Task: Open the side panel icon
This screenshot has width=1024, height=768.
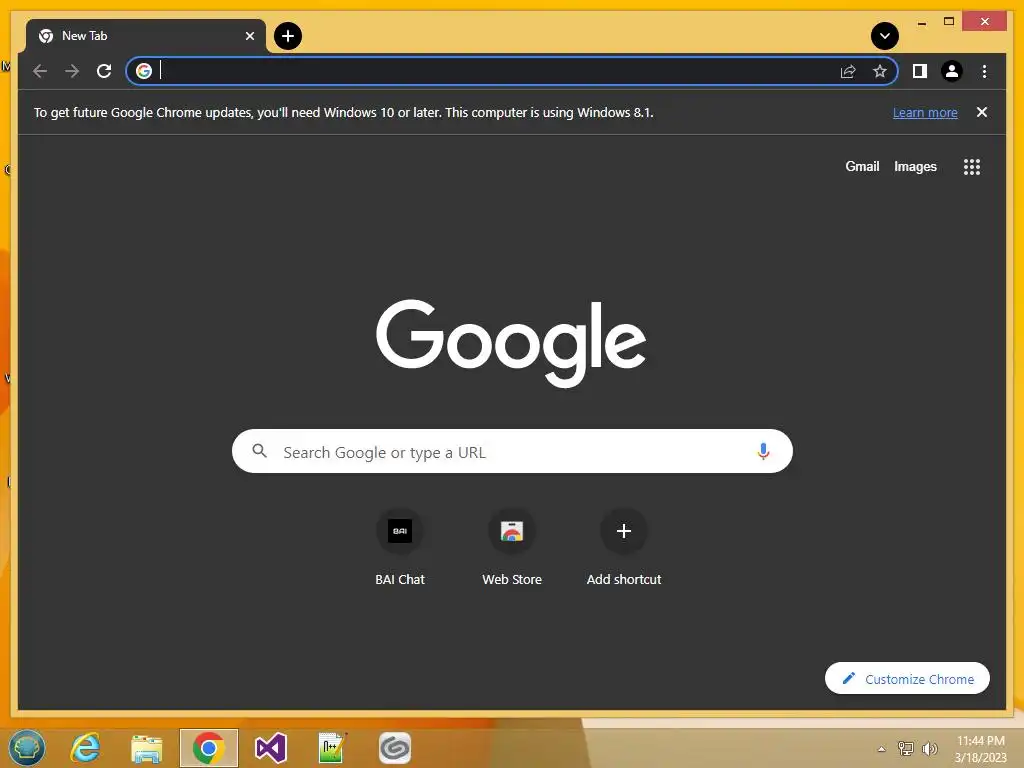Action: point(920,71)
